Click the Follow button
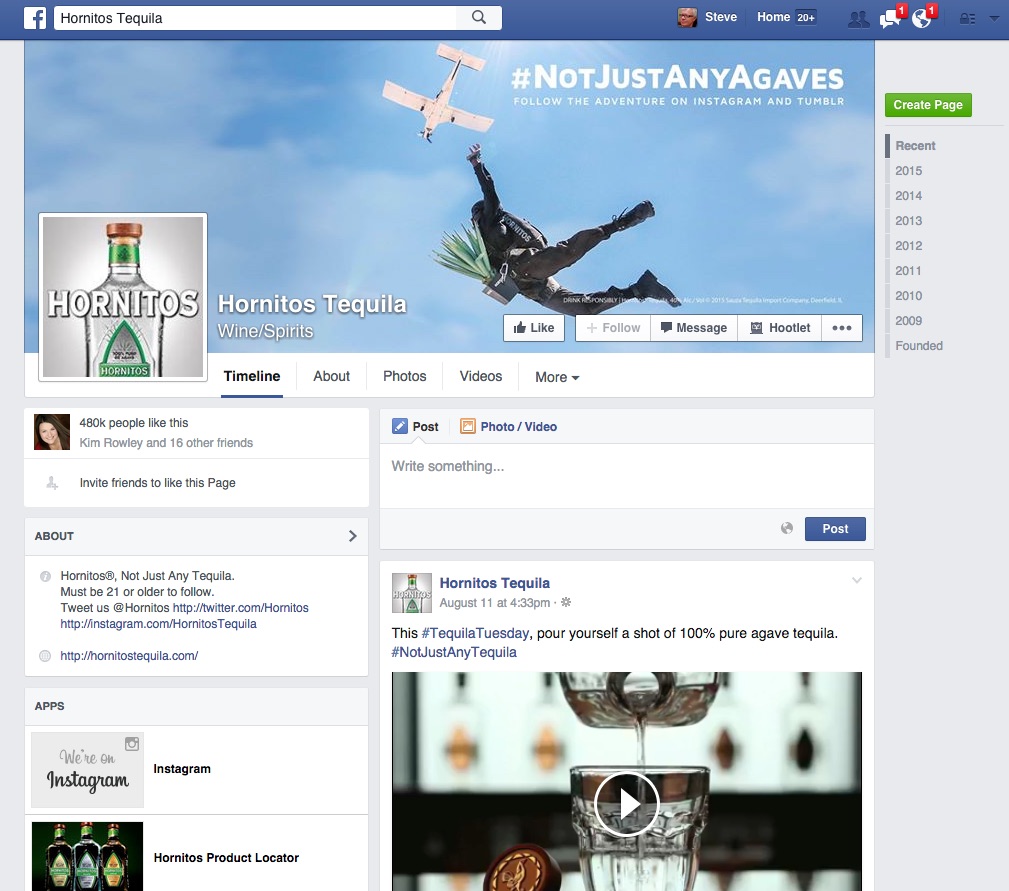This screenshot has height=891, width=1009. pyautogui.click(x=613, y=328)
